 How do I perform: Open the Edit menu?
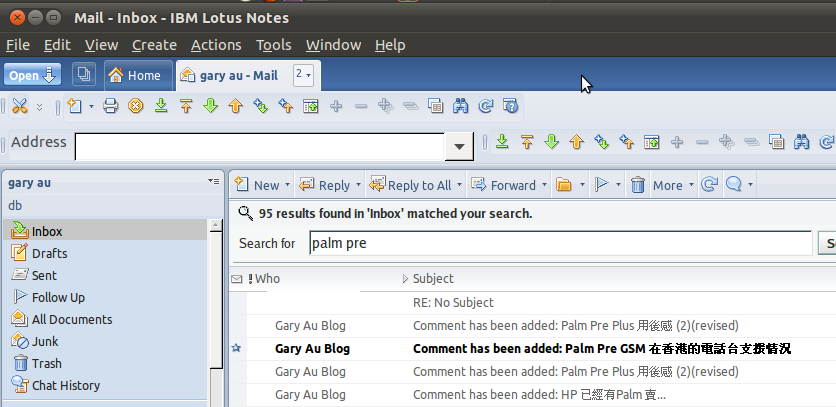[57, 45]
